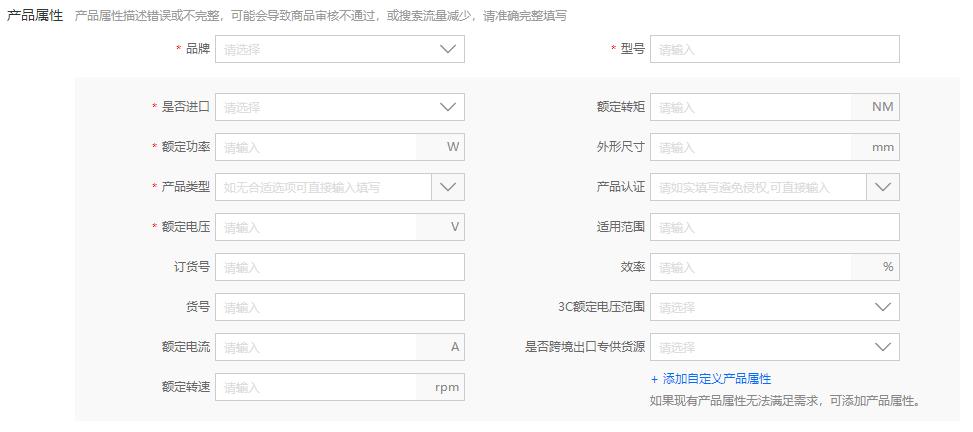The width and height of the screenshot is (973, 432).
Task: Expand the 产品类型 chevron arrow
Action: click(448, 187)
